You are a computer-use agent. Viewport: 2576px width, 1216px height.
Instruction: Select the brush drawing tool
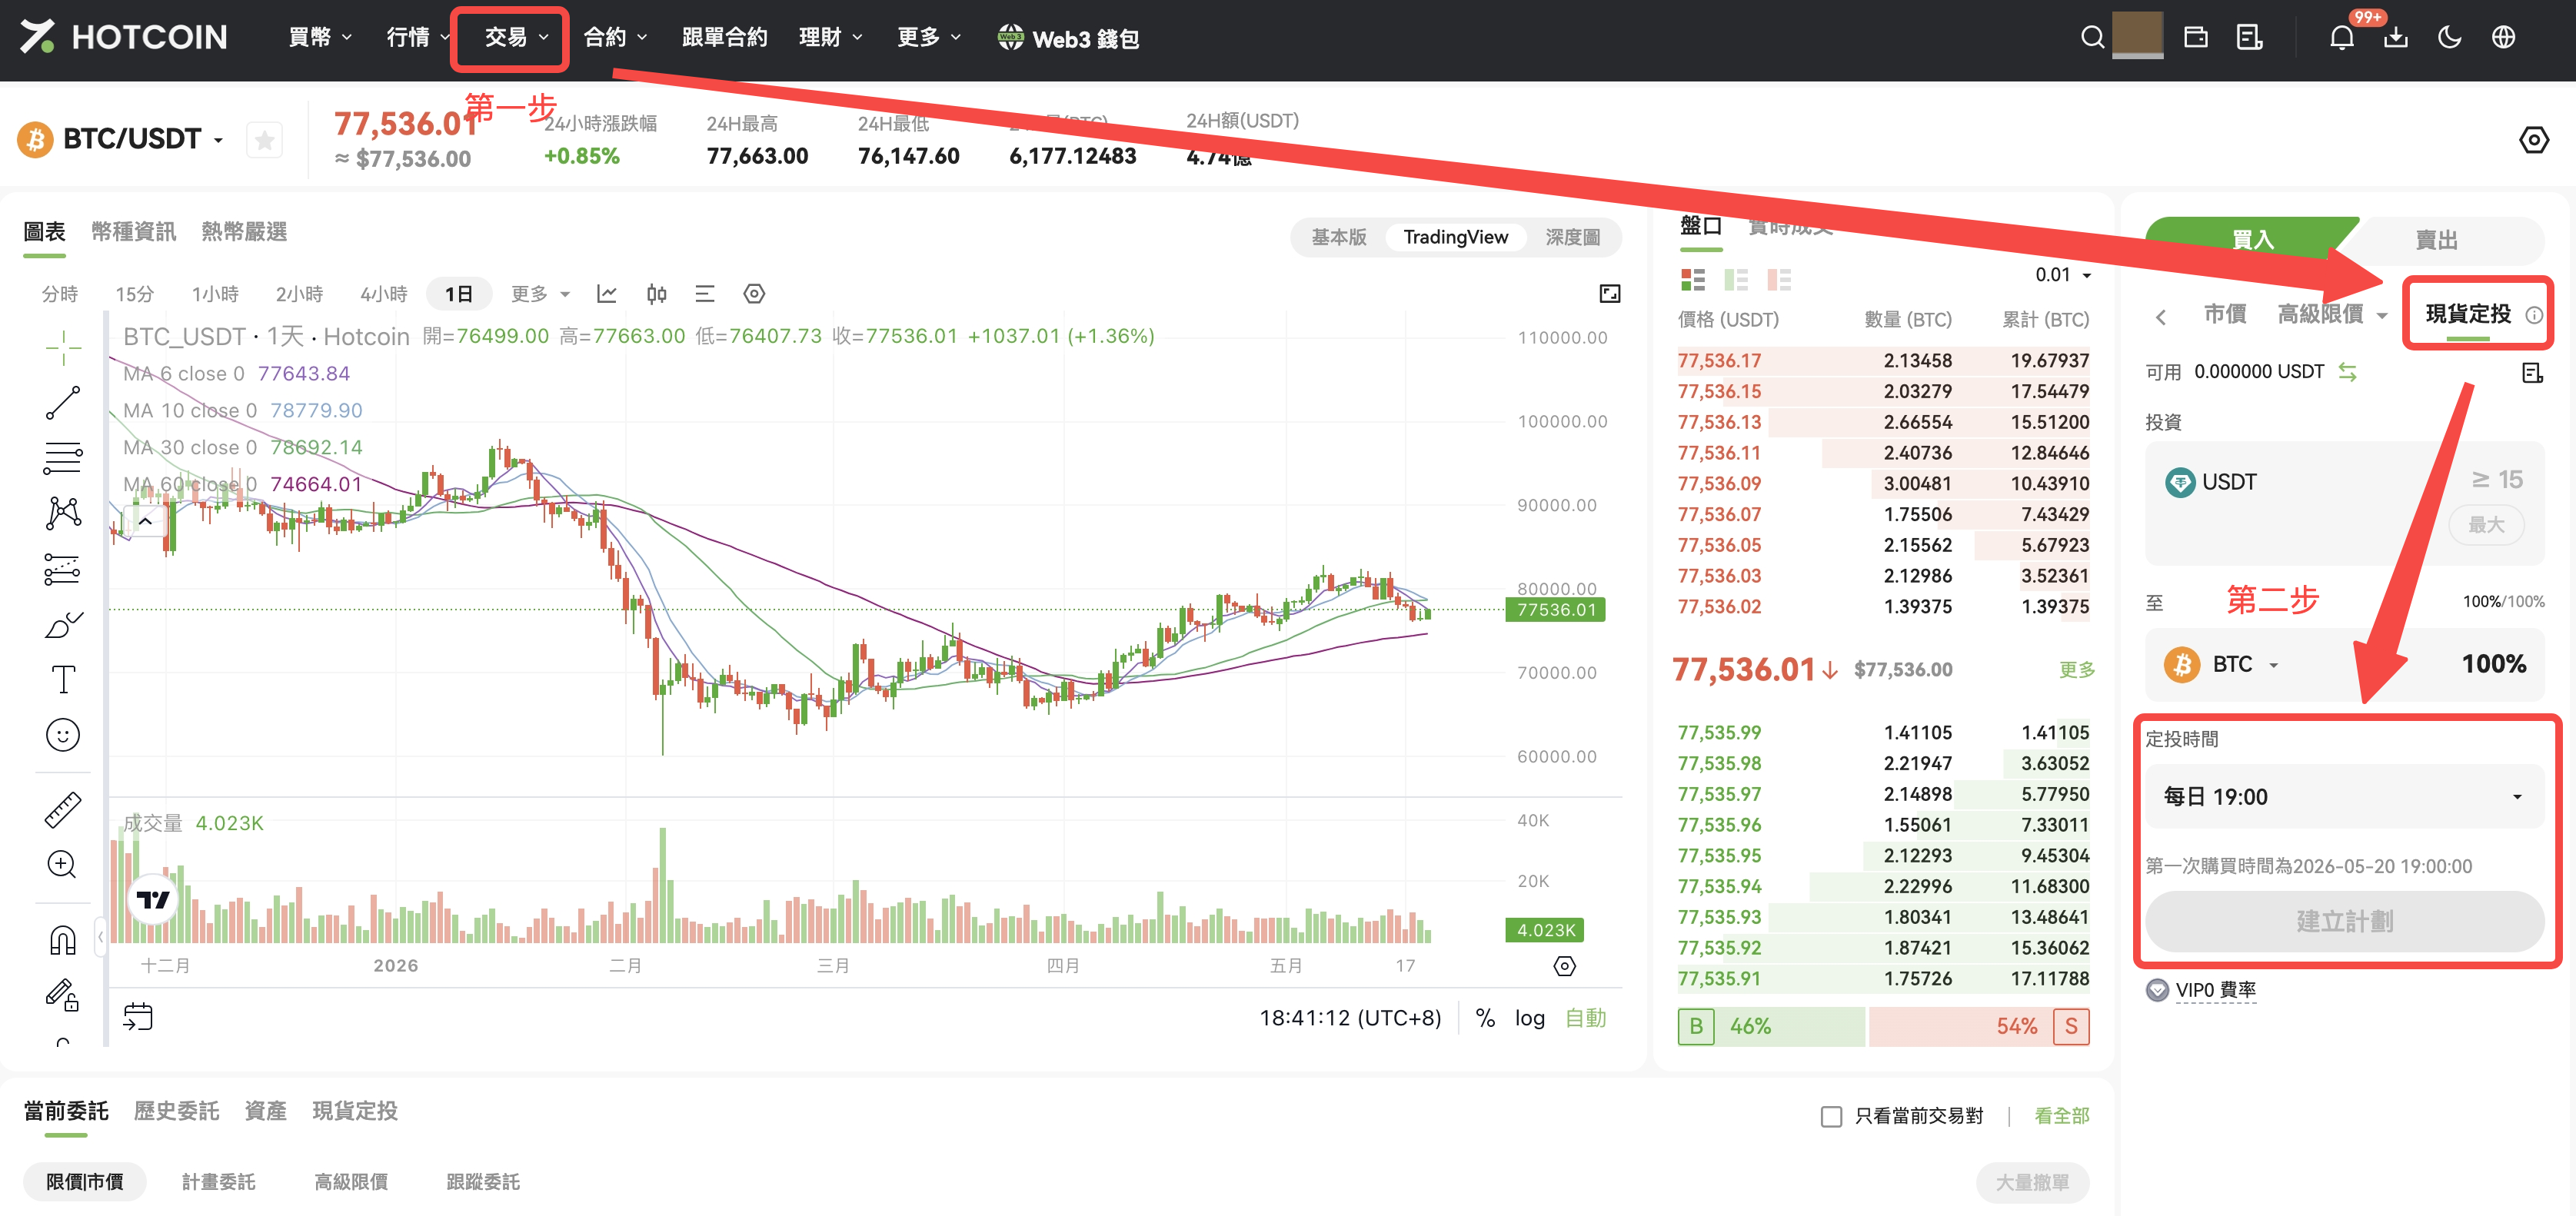(63, 625)
